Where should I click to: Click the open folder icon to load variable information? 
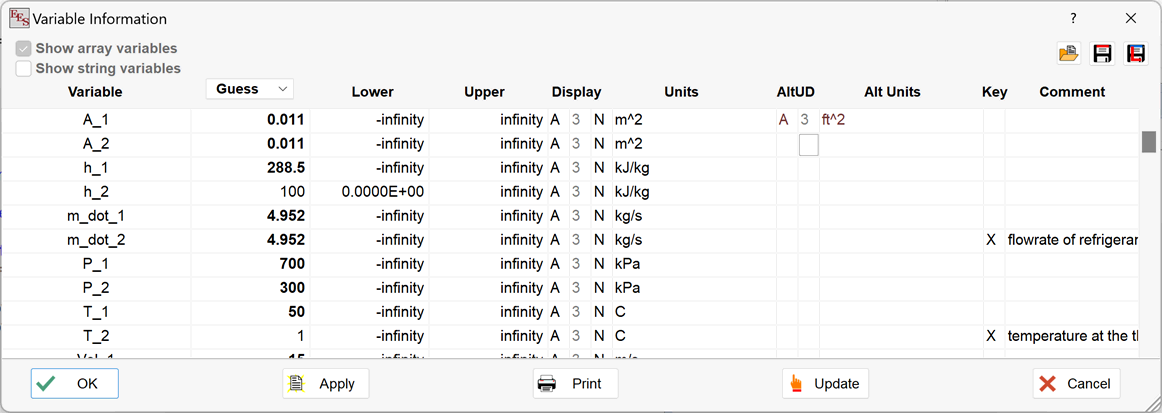coord(1069,54)
